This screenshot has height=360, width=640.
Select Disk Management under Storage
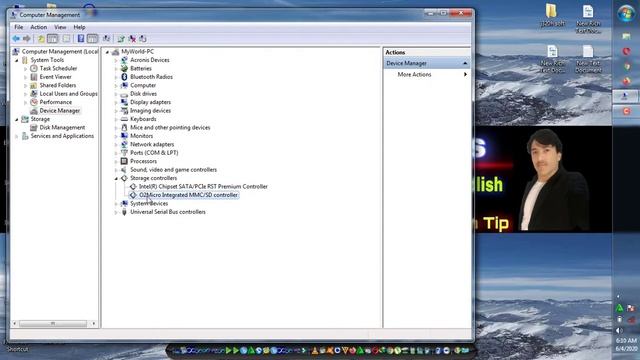tap(62, 127)
